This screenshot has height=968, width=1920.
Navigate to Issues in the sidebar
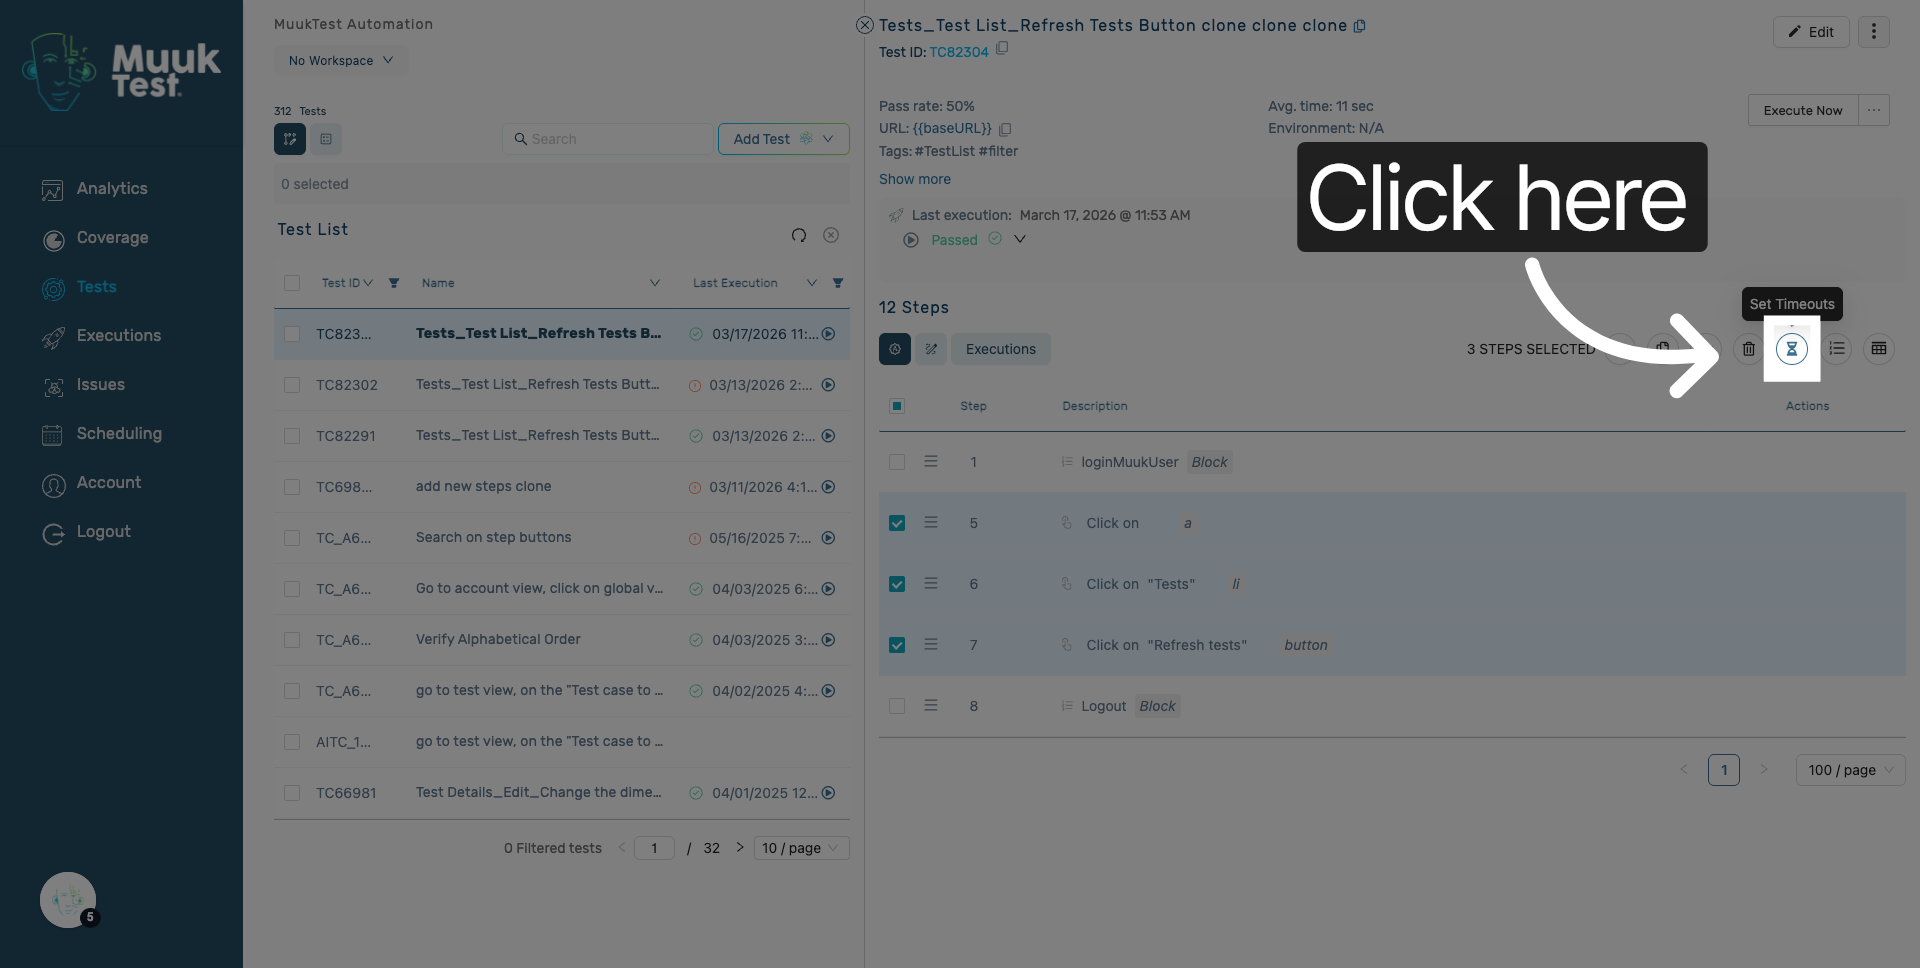click(100, 385)
